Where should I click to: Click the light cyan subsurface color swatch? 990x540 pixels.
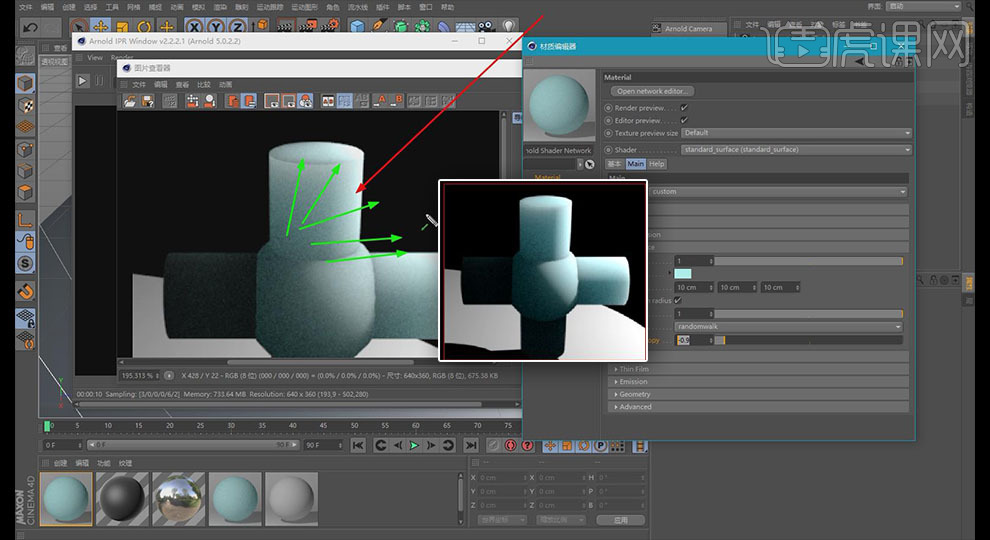pyautogui.click(x=683, y=273)
